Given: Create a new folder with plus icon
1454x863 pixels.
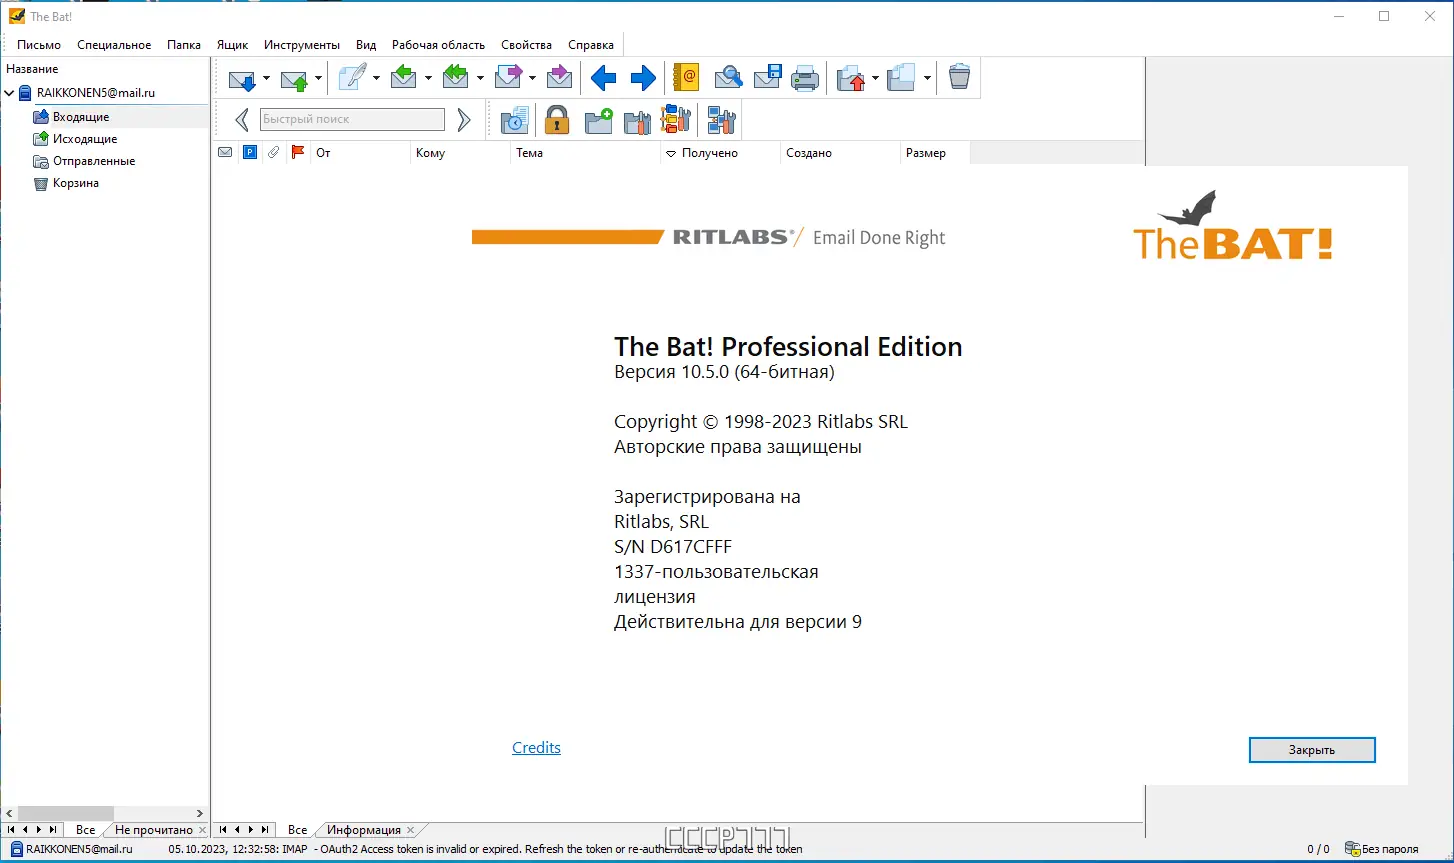Looking at the screenshot, I should [599, 120].
